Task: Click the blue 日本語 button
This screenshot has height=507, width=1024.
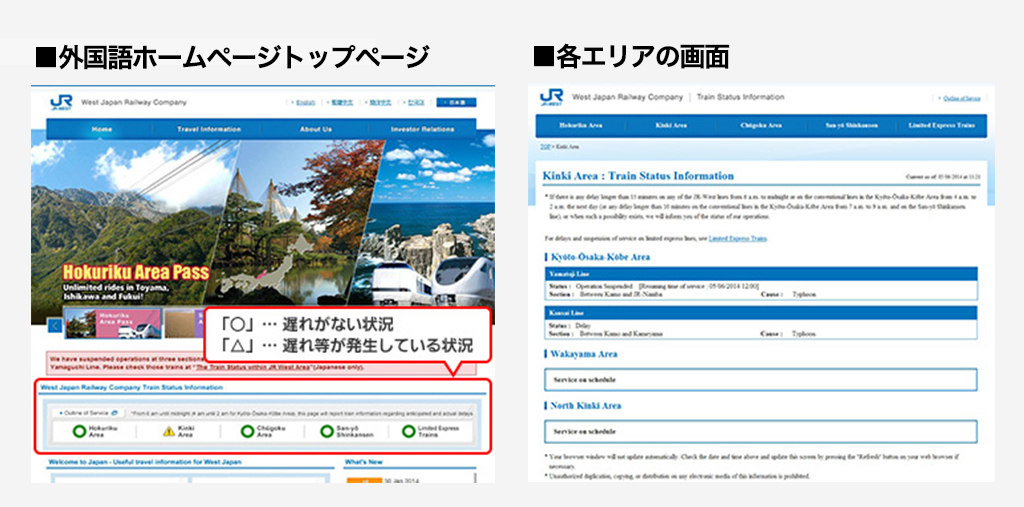Action: (x=456, y=103)
